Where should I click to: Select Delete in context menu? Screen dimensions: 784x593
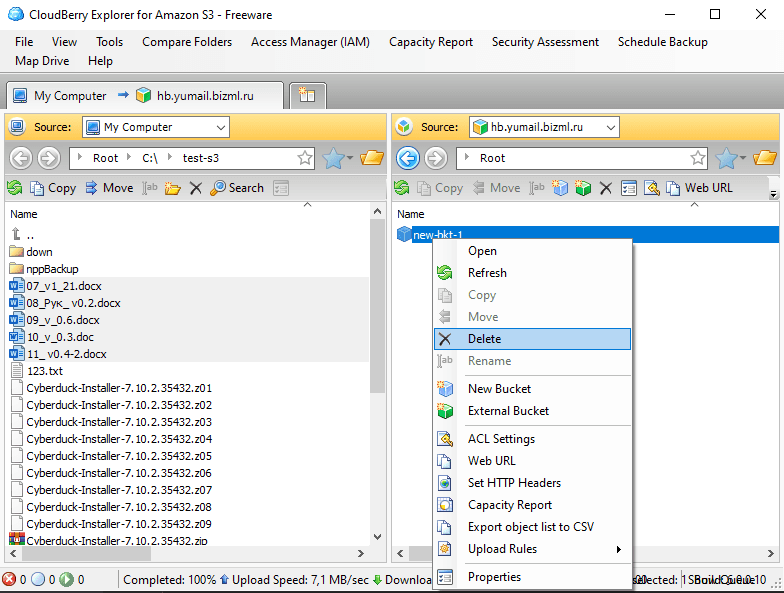[x=532, y=339]
